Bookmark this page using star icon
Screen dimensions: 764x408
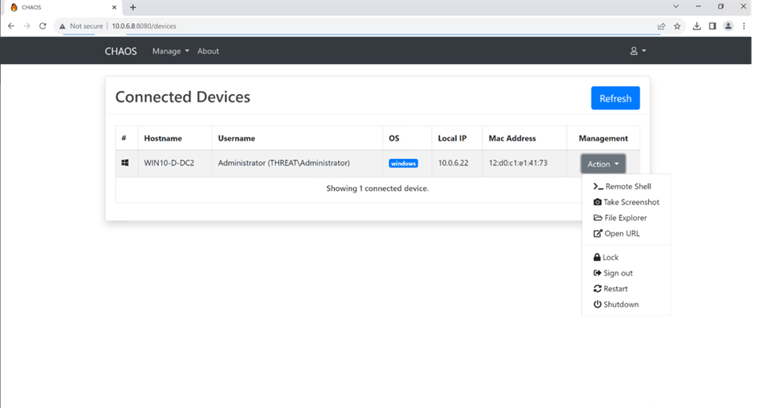coord(677,26)
